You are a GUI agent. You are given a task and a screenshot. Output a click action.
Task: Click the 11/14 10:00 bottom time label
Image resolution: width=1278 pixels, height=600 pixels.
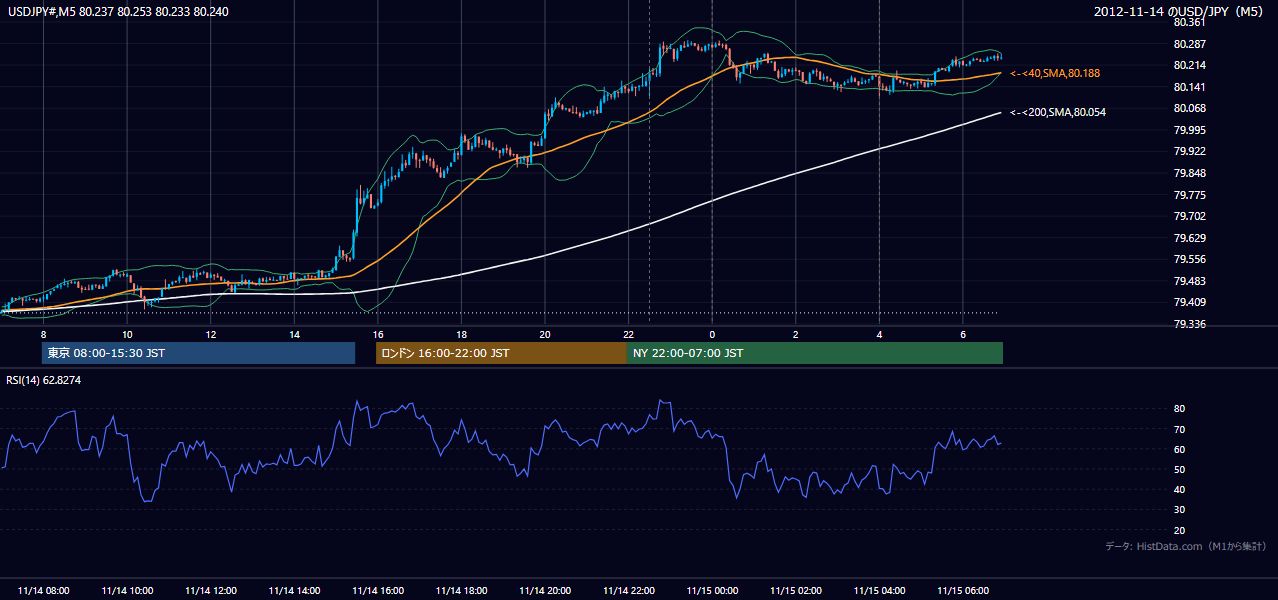tap(127, 591)
